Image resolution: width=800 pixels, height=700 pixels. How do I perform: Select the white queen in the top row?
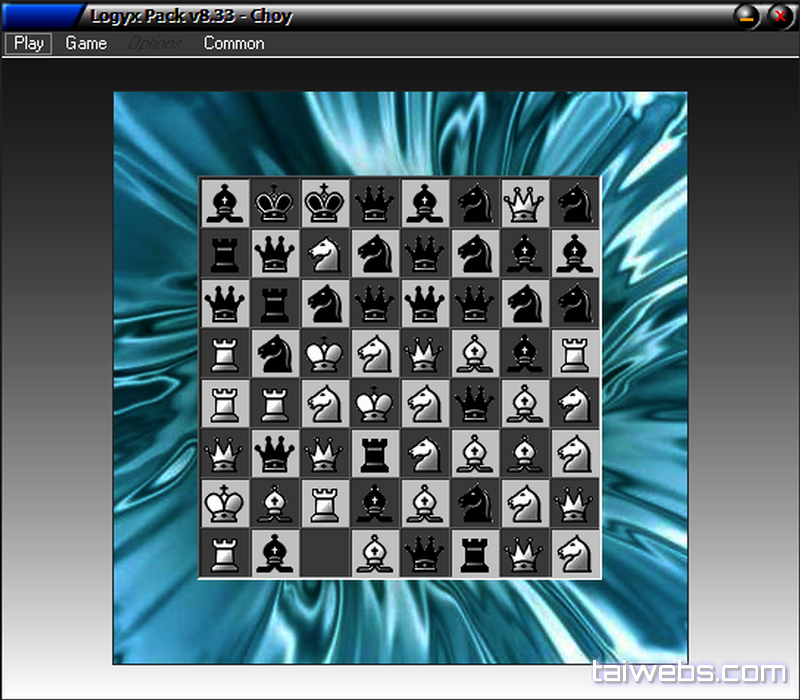pos(525,202)
